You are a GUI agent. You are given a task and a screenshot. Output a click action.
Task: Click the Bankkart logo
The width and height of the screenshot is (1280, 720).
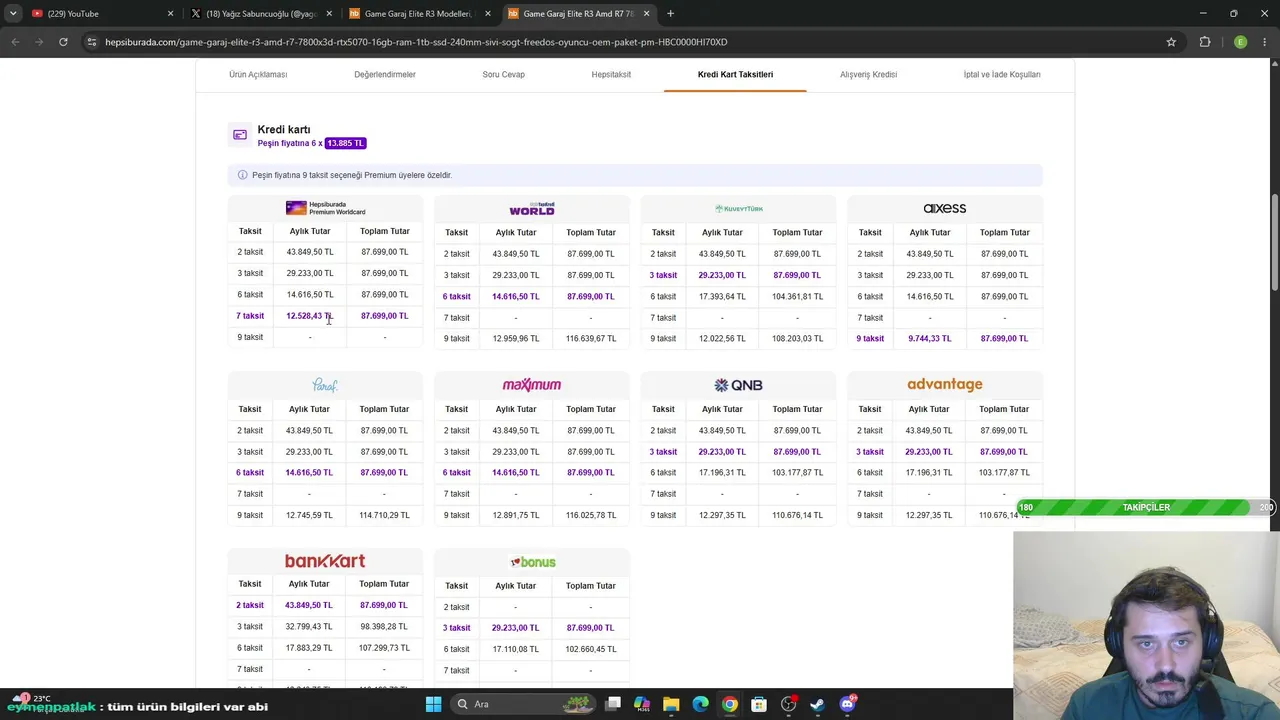click(x=325, y=561)
